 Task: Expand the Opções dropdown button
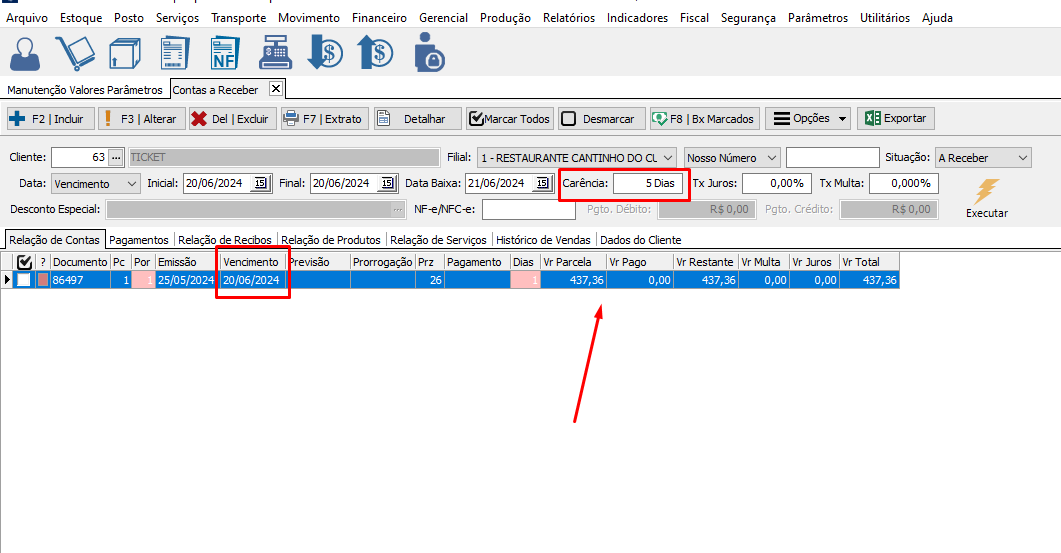pyautogui.click(x=808, y=119)
